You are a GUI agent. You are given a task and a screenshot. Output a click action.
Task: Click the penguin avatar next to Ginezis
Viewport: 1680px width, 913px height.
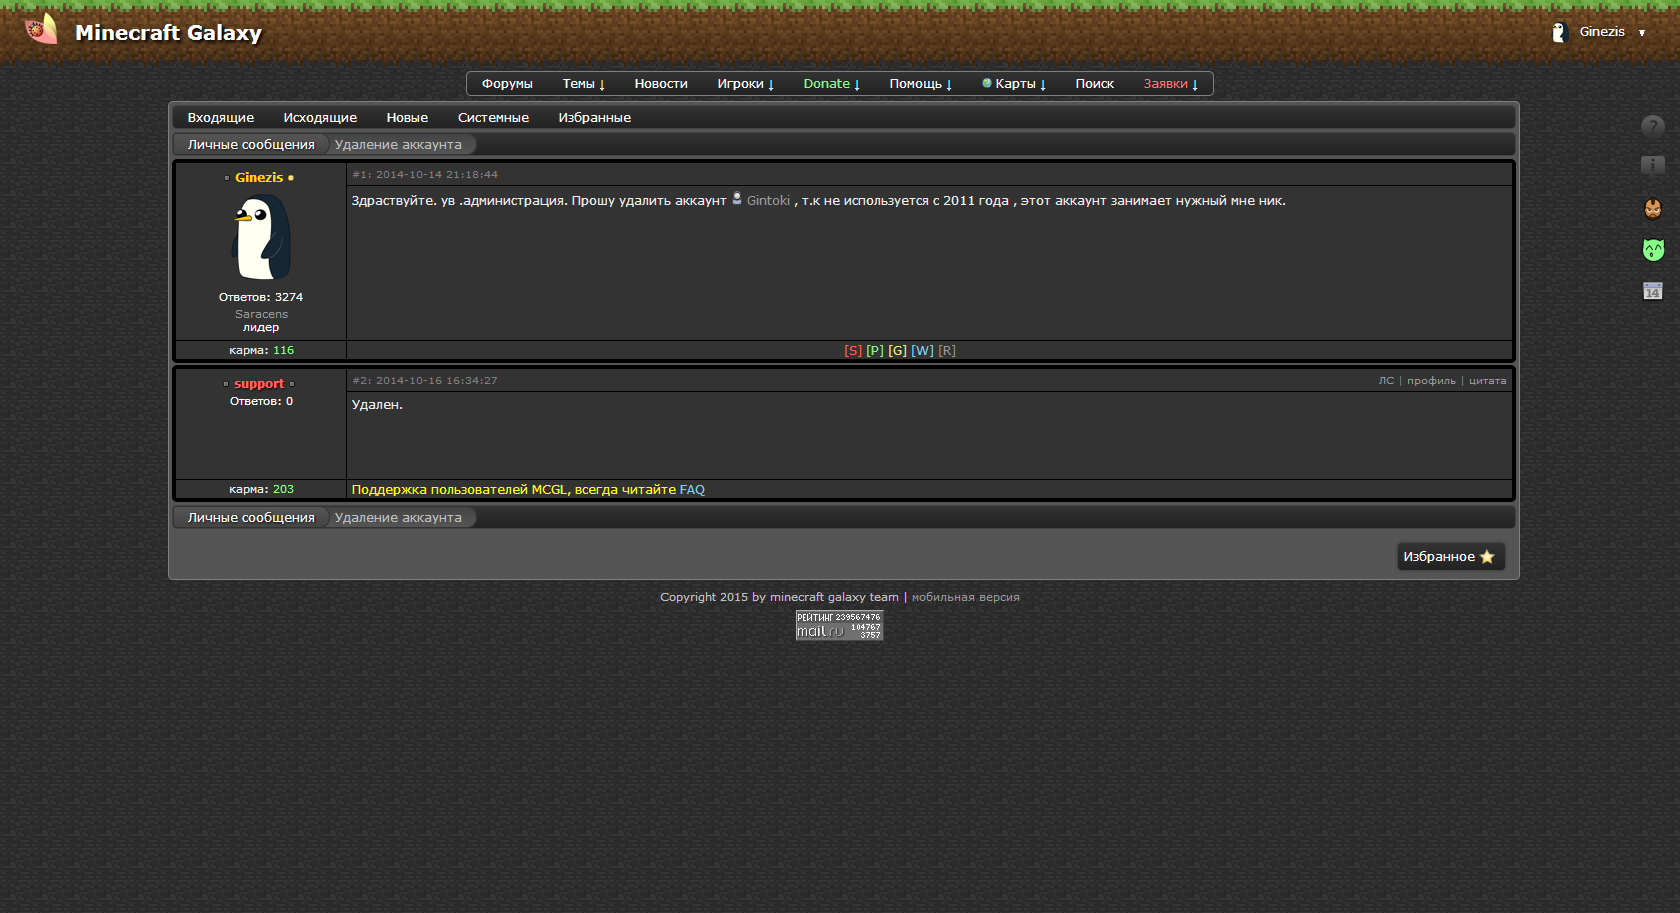point(1558,32)
